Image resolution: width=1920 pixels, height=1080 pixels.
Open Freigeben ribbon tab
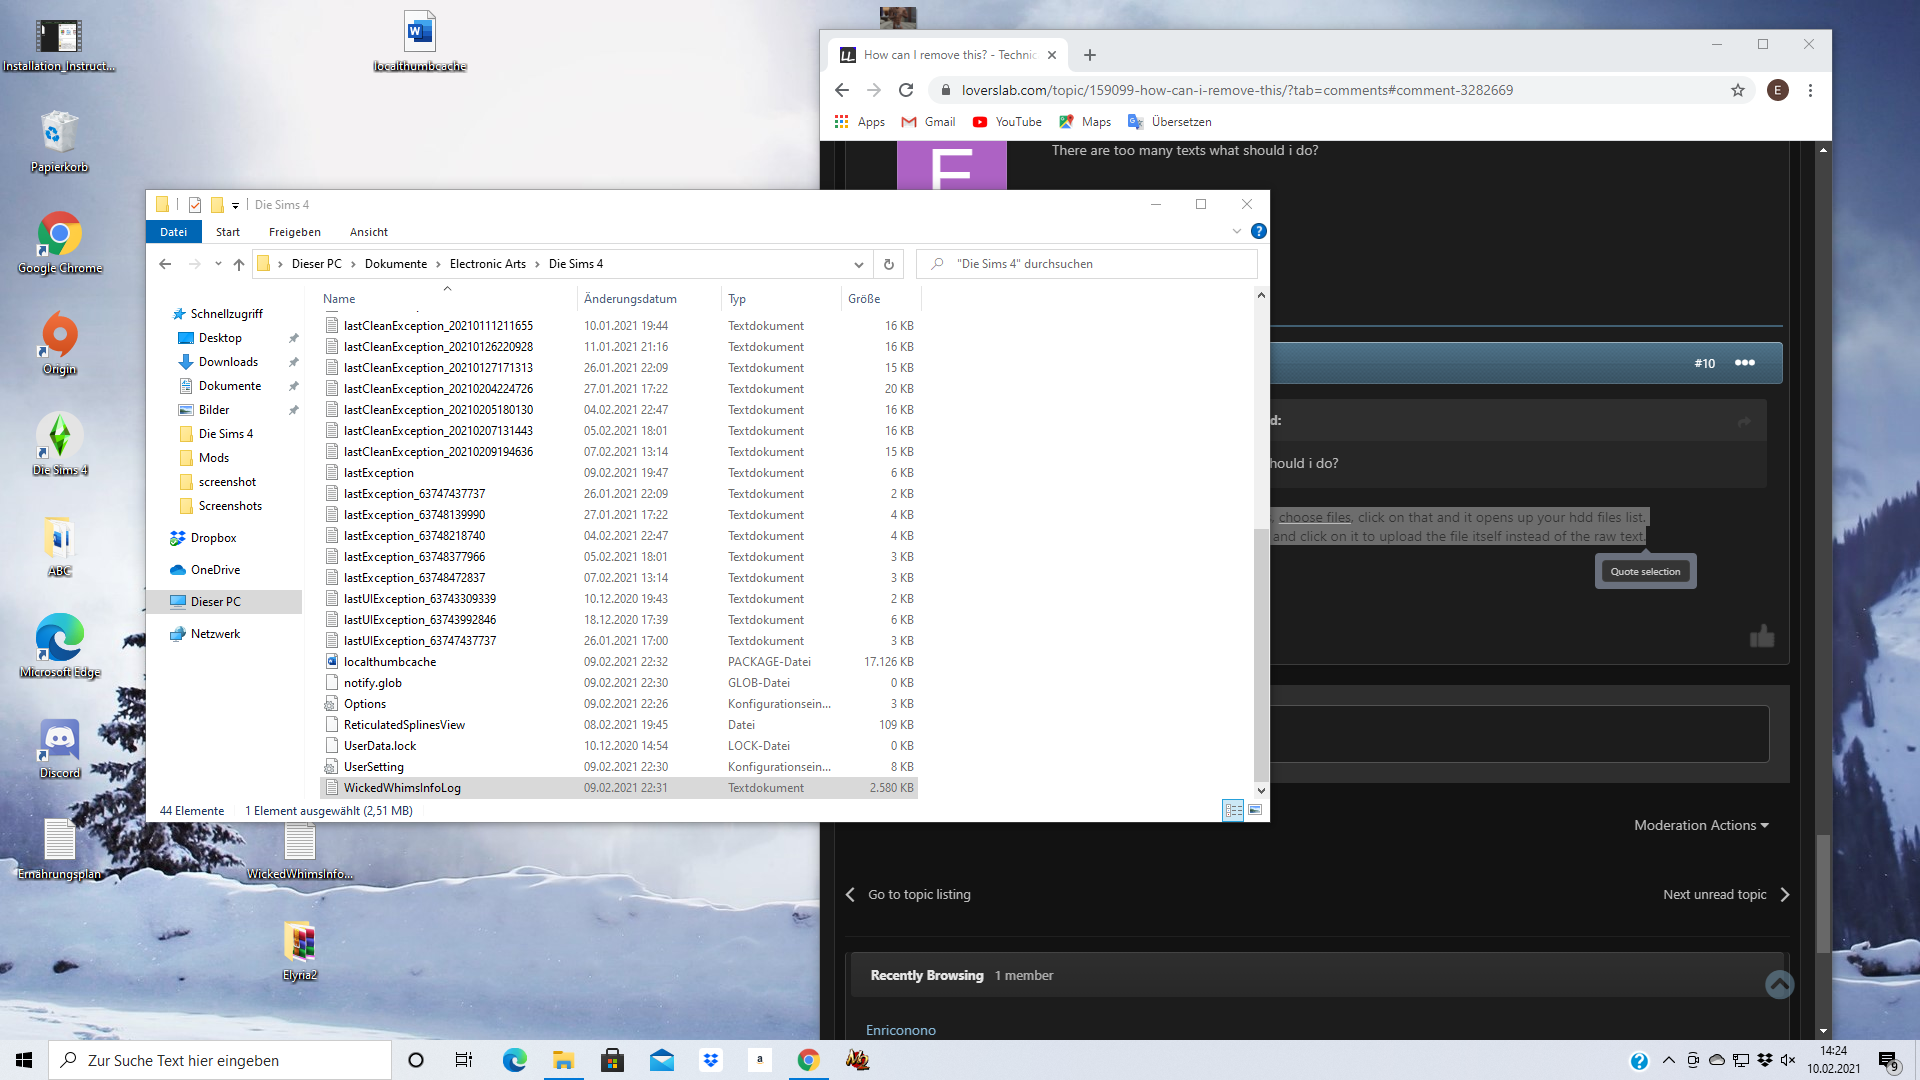pyautogui.click(x=295, y=231)
